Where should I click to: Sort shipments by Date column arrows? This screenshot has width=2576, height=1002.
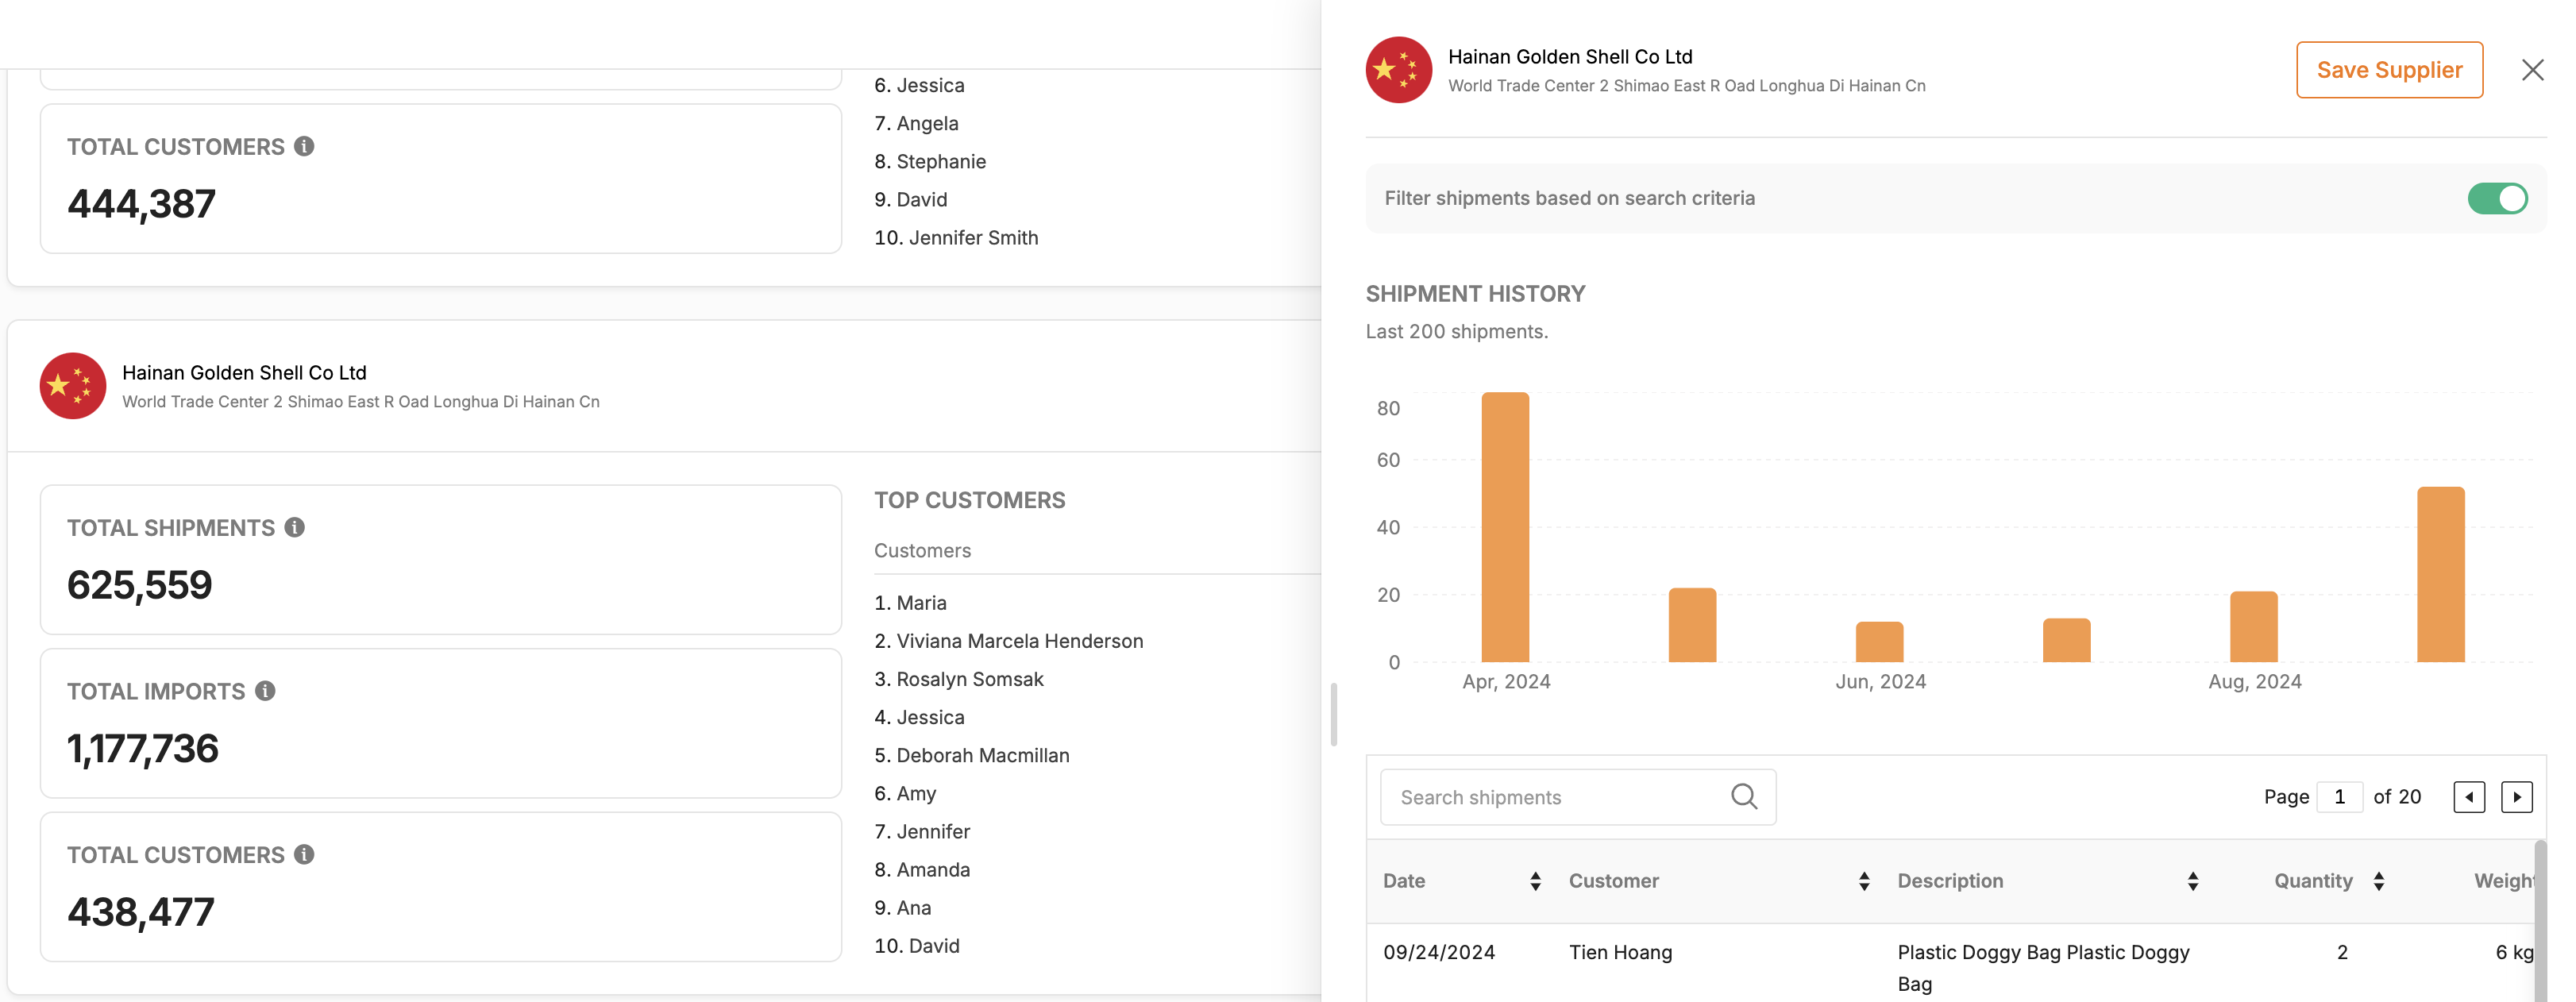(x=1535, y=881)
